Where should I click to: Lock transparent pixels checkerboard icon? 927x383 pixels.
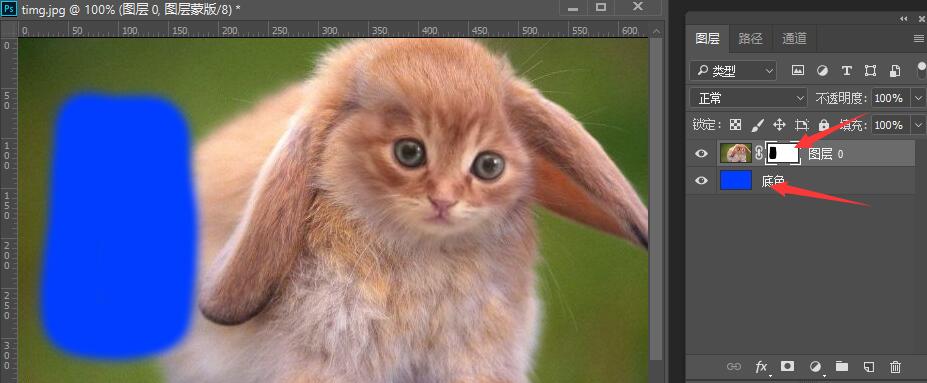[x=735, y=125]
